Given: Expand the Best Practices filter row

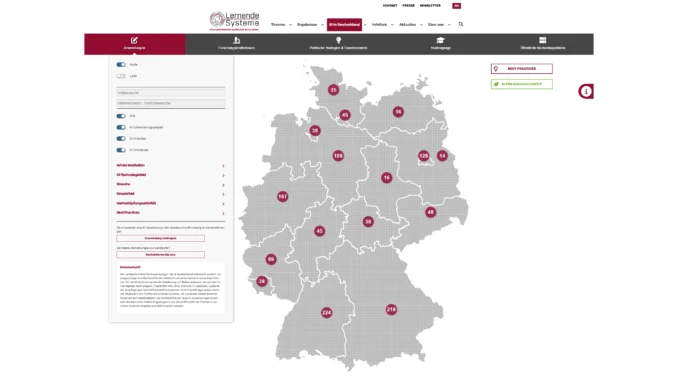Looking at the screenshot, I should point(170,213).
